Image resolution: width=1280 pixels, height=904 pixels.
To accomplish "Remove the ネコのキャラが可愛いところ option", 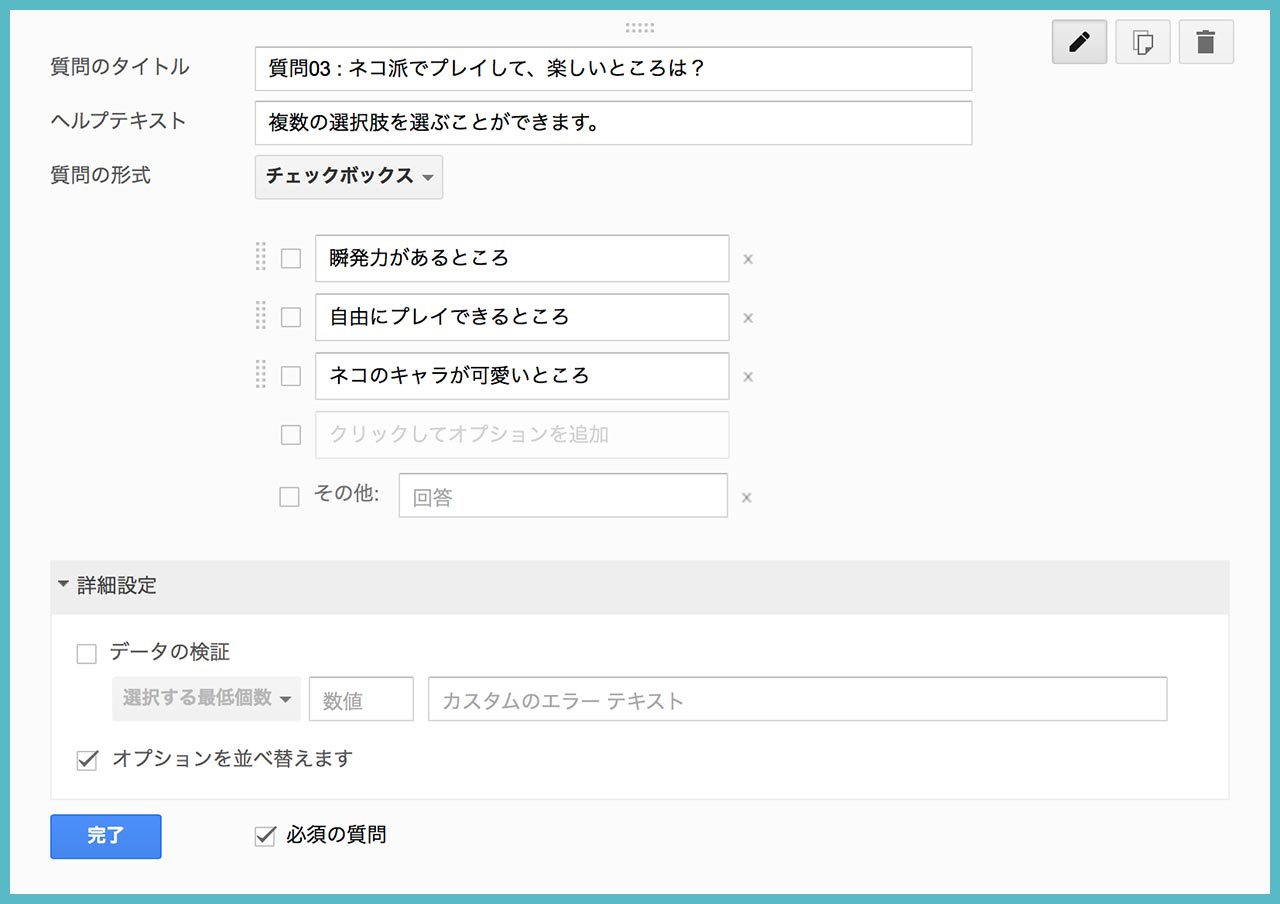I will click(x=747, y=377).
